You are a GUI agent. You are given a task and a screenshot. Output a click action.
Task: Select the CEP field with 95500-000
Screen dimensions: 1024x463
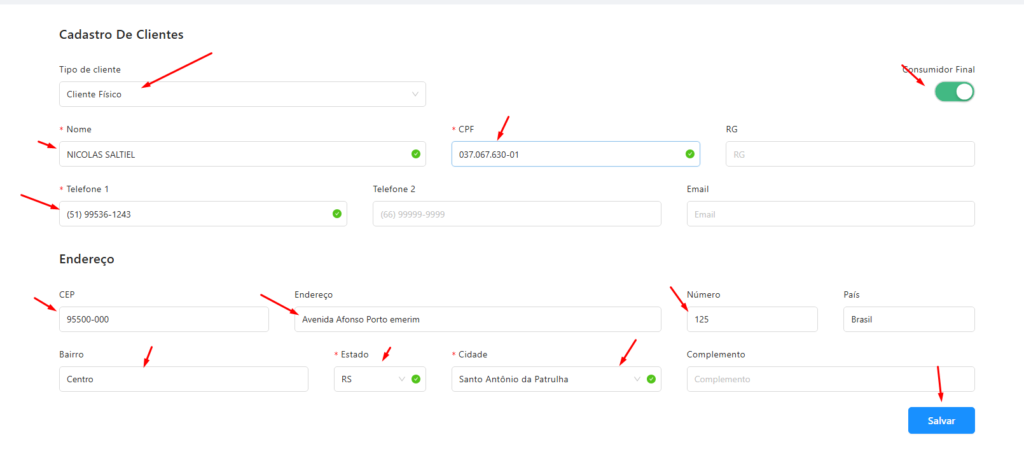(163, 319)
